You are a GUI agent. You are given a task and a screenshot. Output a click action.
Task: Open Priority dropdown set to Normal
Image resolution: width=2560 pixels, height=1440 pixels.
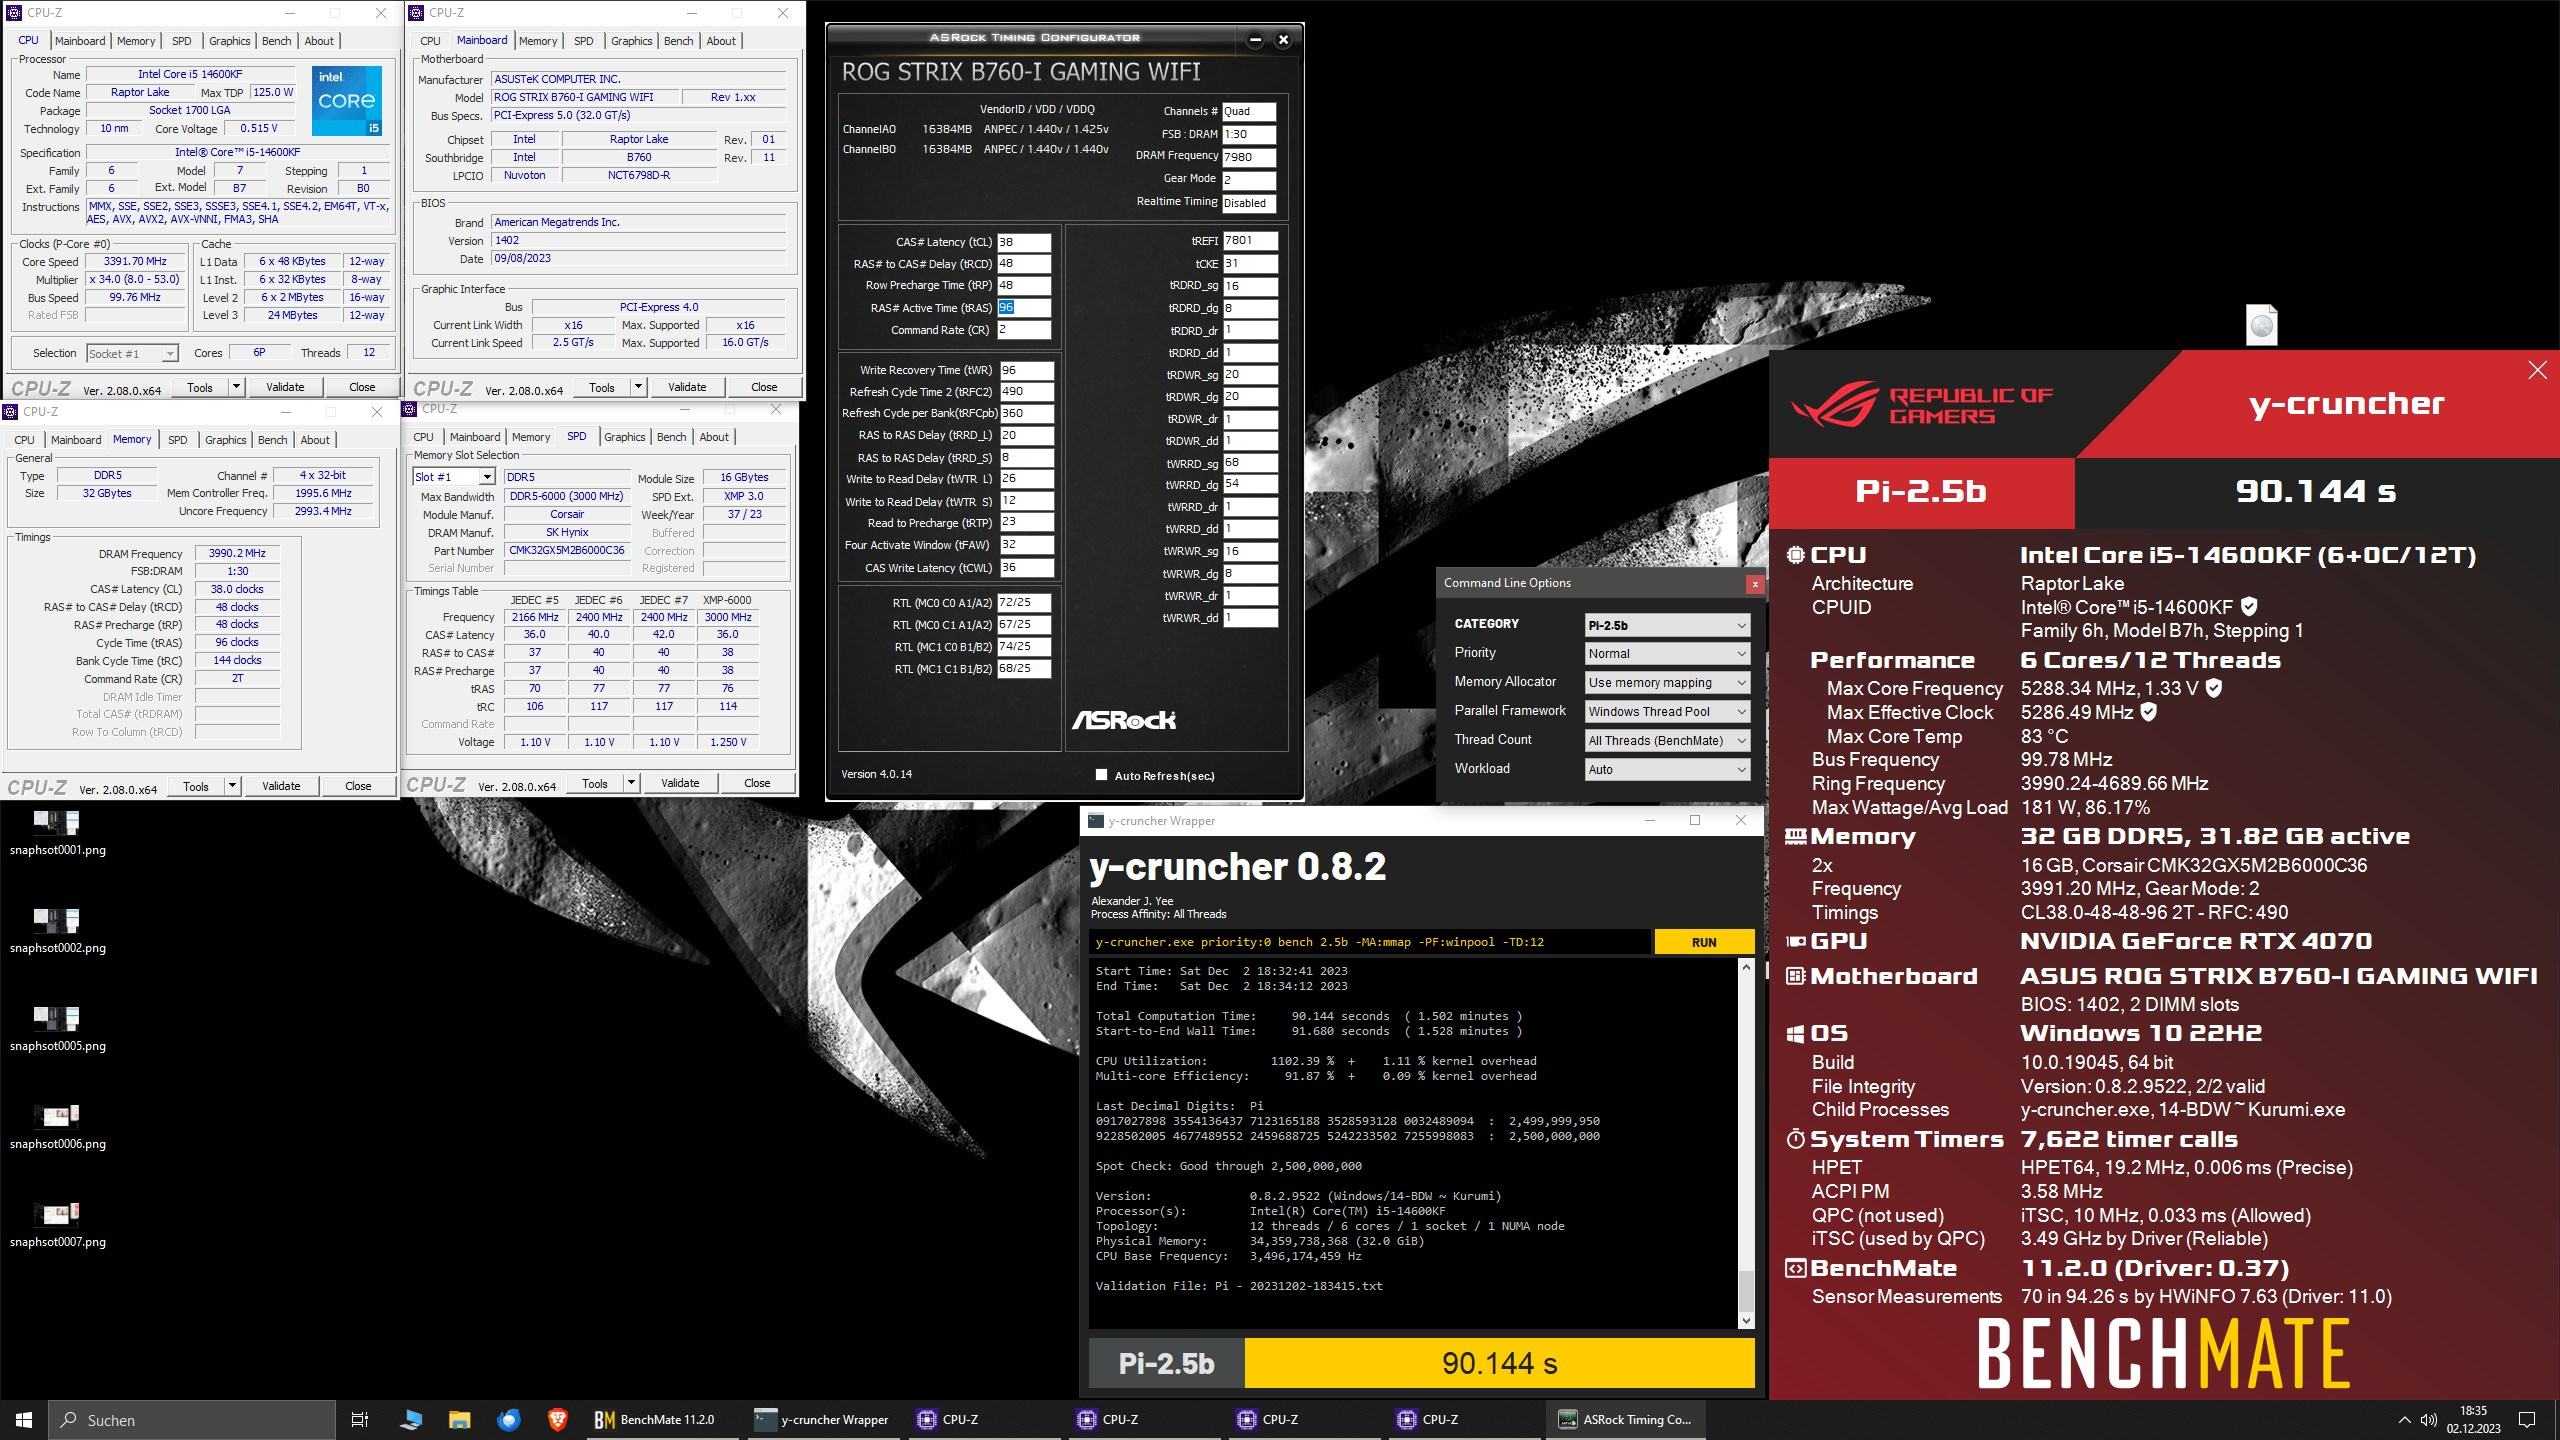1667,653
